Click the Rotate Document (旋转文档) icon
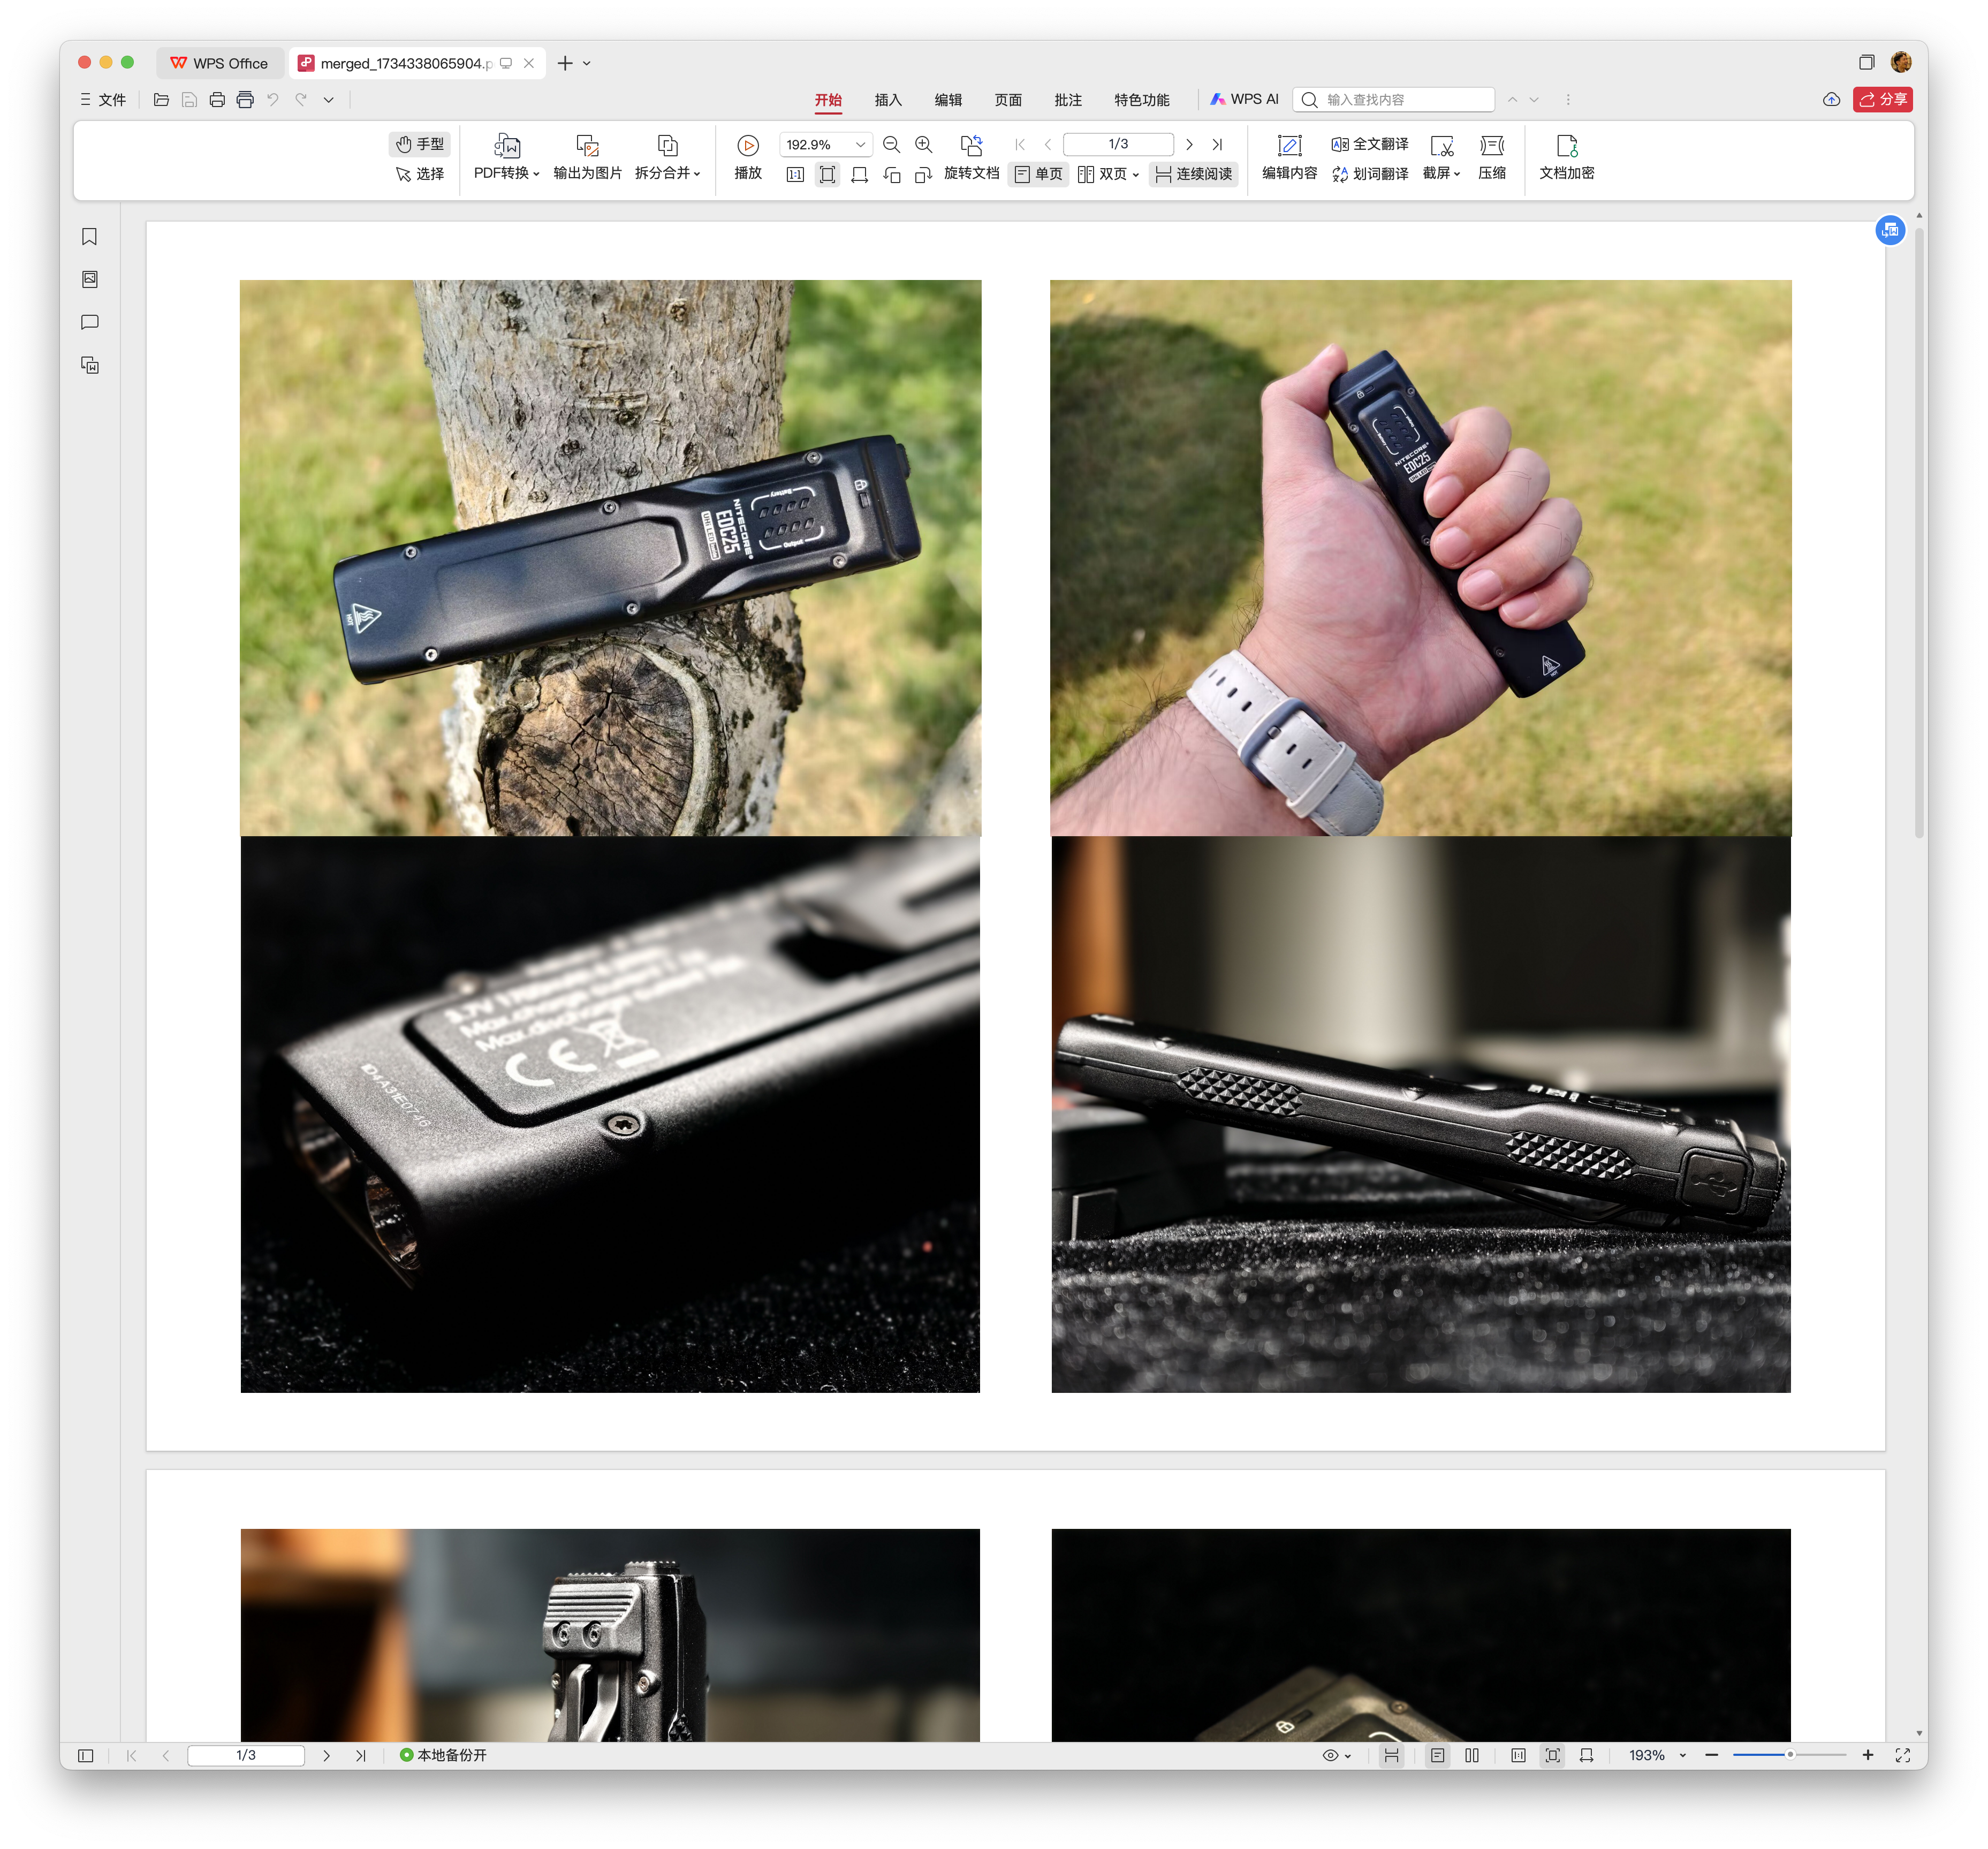The width and height of the screenshot is (1988, 1849). (x=971, y=145)
